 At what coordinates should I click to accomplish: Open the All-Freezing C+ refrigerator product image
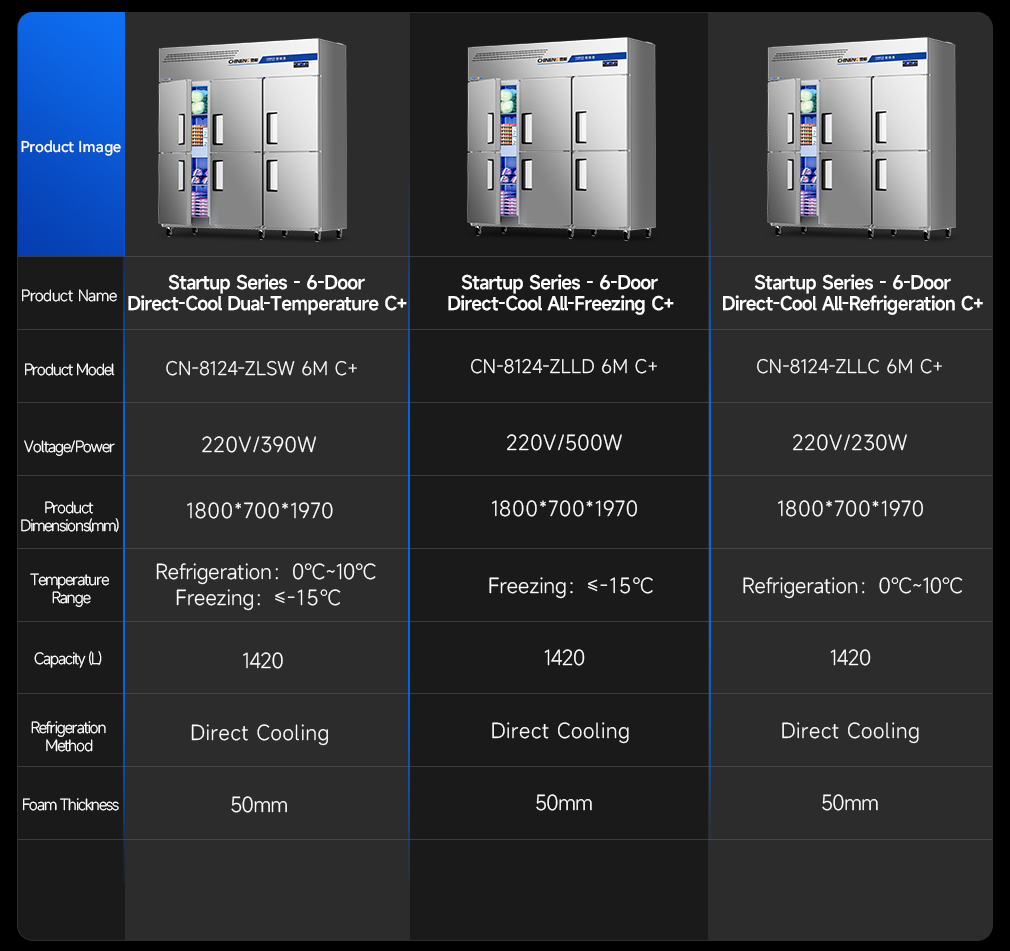coord(562,140)
